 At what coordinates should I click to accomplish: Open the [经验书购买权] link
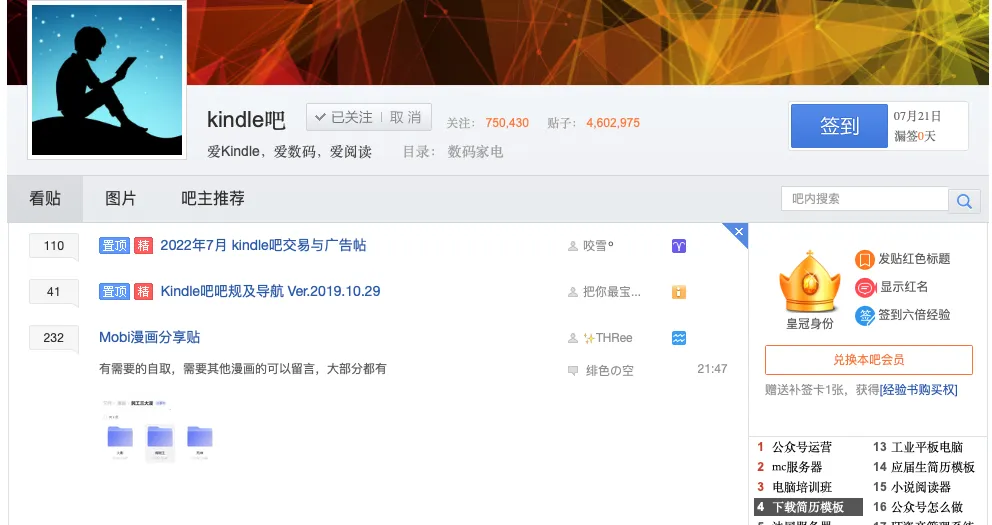pos(919,390)
